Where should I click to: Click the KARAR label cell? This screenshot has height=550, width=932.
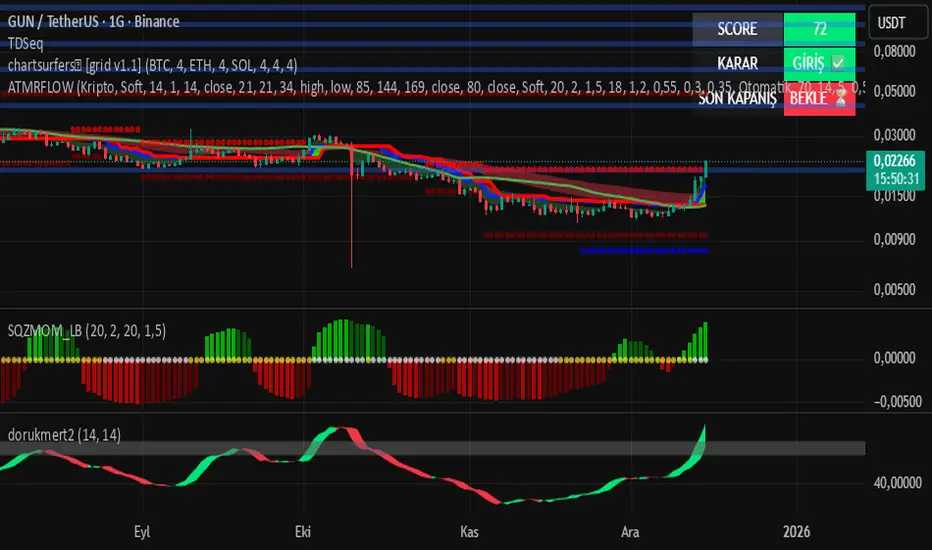(738, 63)
